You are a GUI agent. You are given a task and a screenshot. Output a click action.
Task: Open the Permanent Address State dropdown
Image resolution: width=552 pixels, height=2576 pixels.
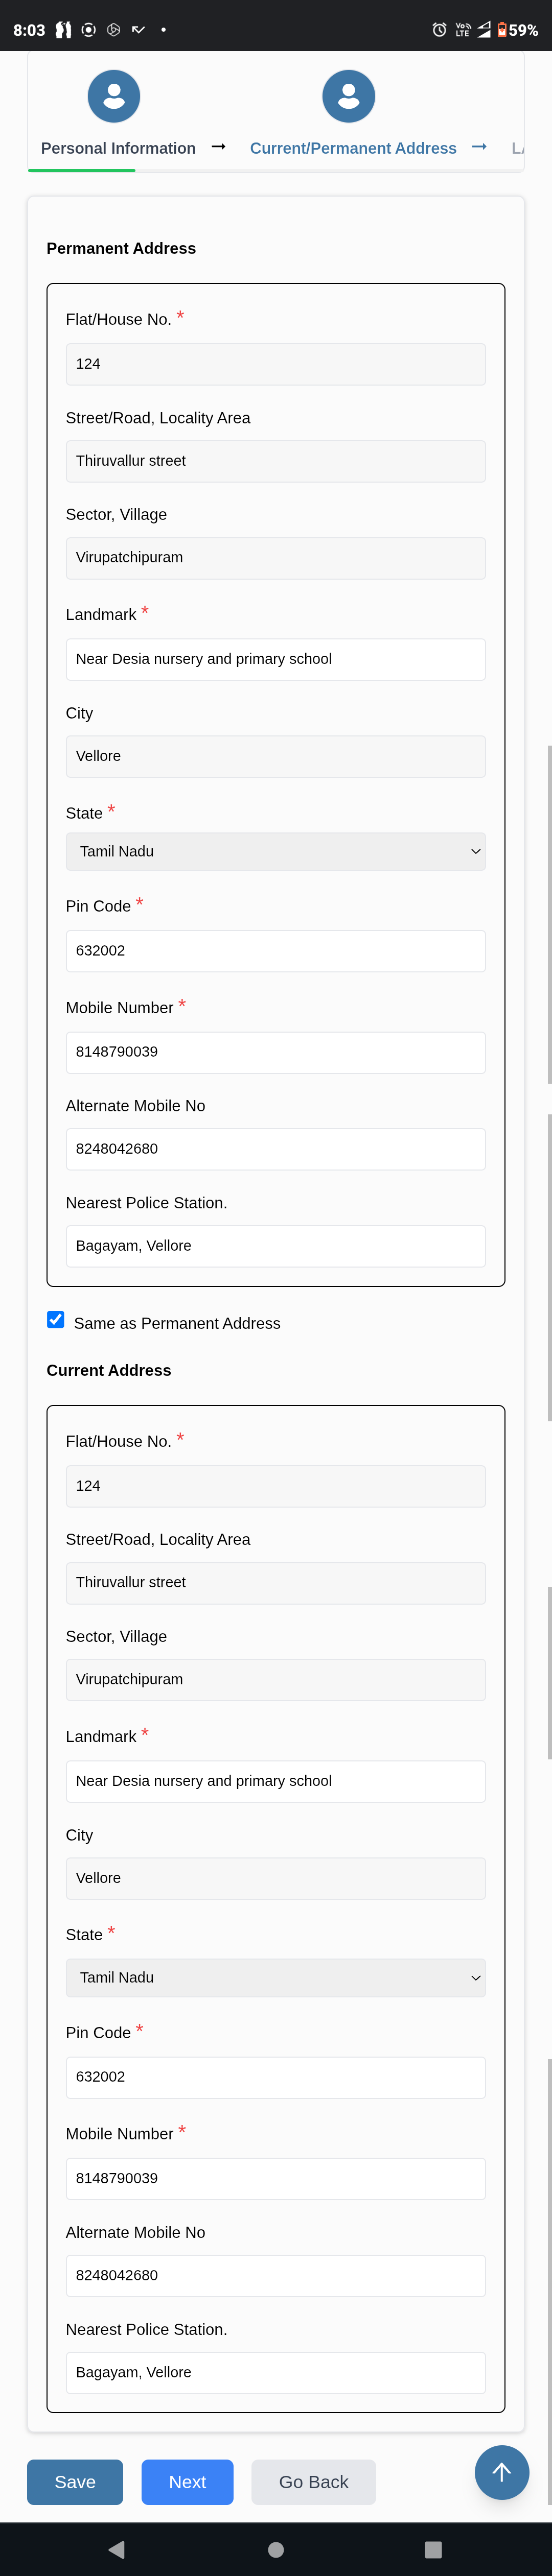point(275,851)
